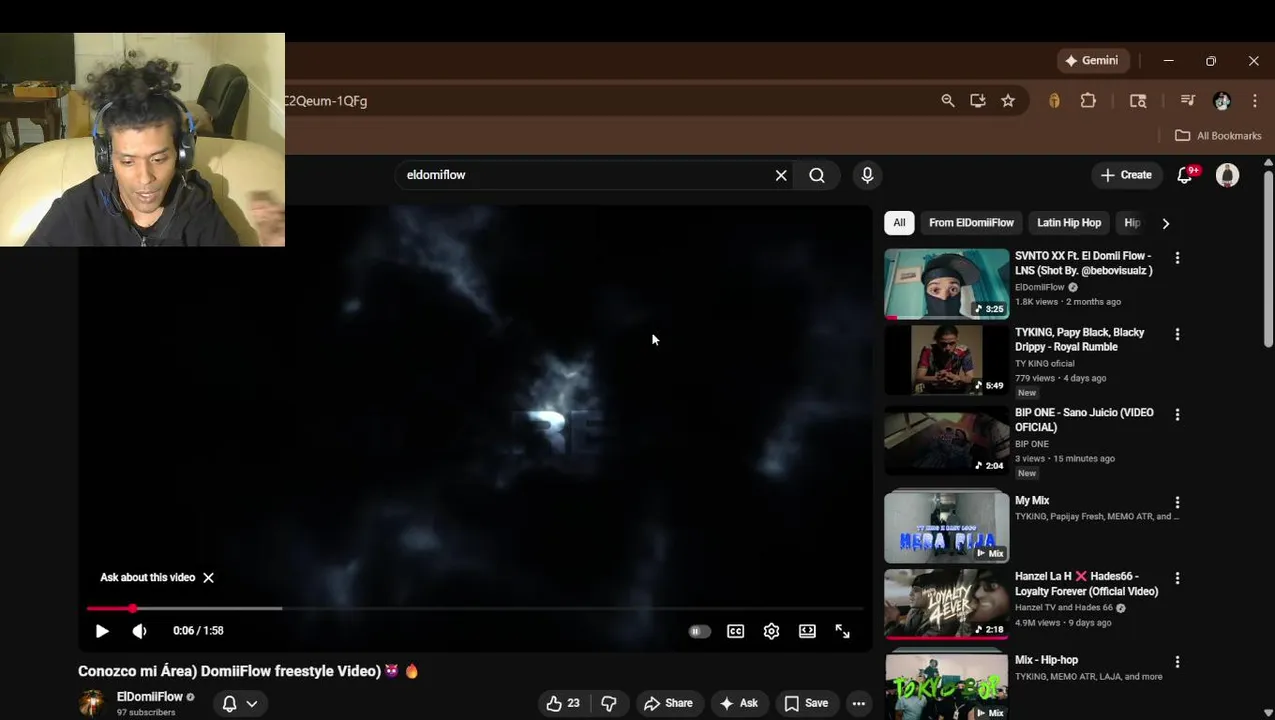1275x720 pixels.
Task: Mute the video using the speaker icon
Action: click(x=139, y=631)
